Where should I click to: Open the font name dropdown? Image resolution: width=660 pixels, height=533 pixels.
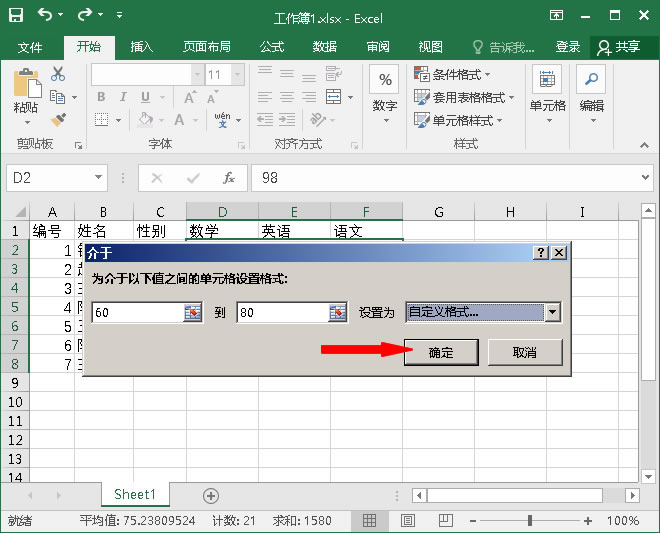click(x=197, y=75)
